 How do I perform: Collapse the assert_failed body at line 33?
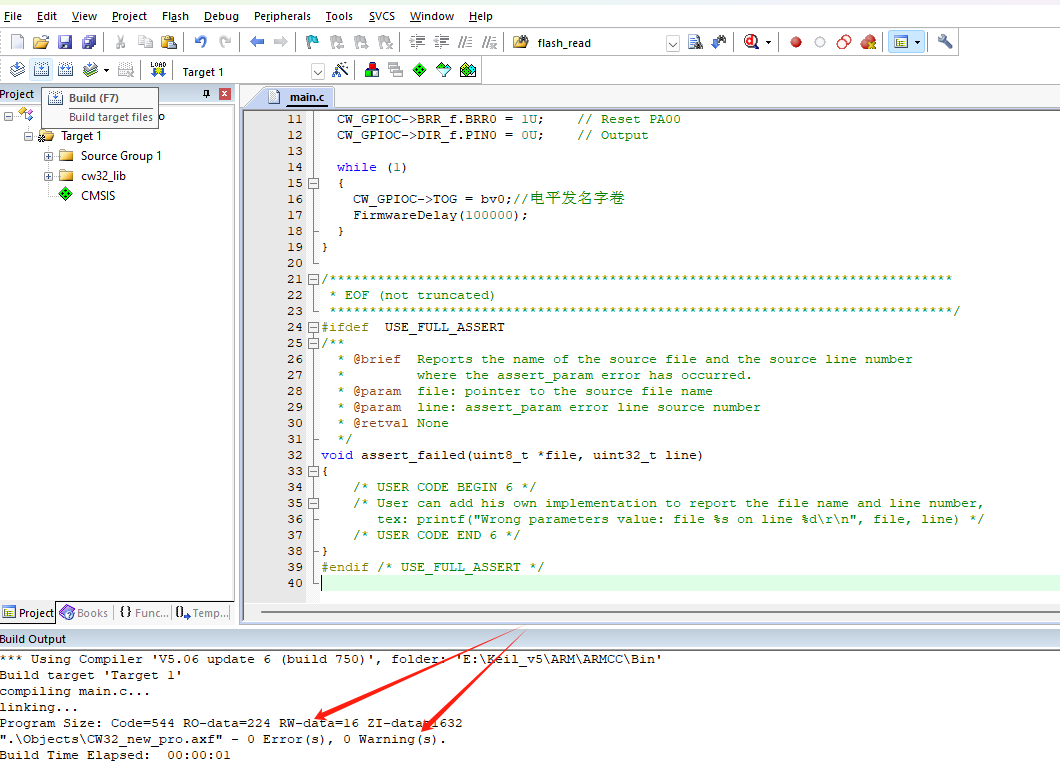[313, 471]
